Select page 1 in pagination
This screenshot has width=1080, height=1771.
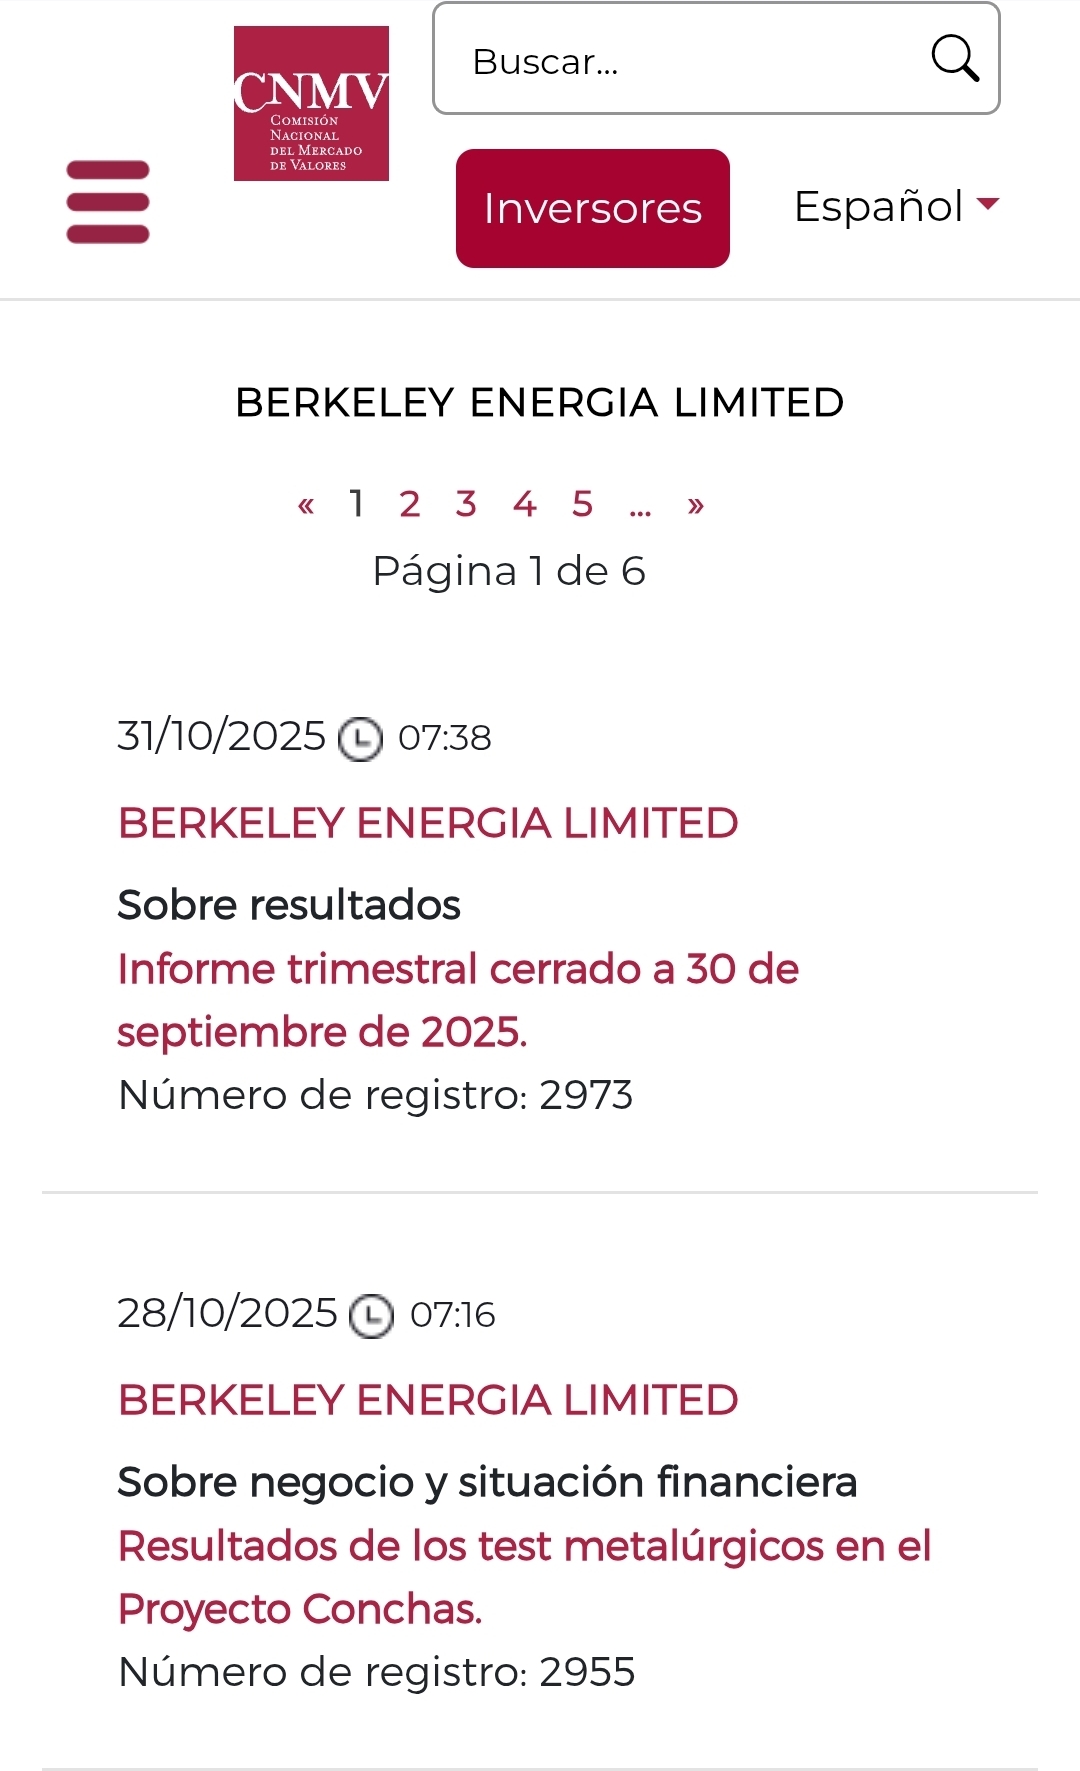click(356, 504)
